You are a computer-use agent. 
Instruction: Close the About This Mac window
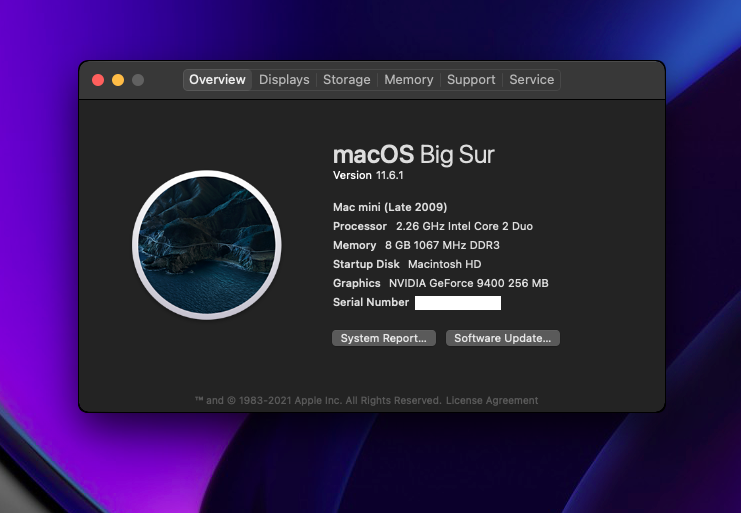coord(98,80)
